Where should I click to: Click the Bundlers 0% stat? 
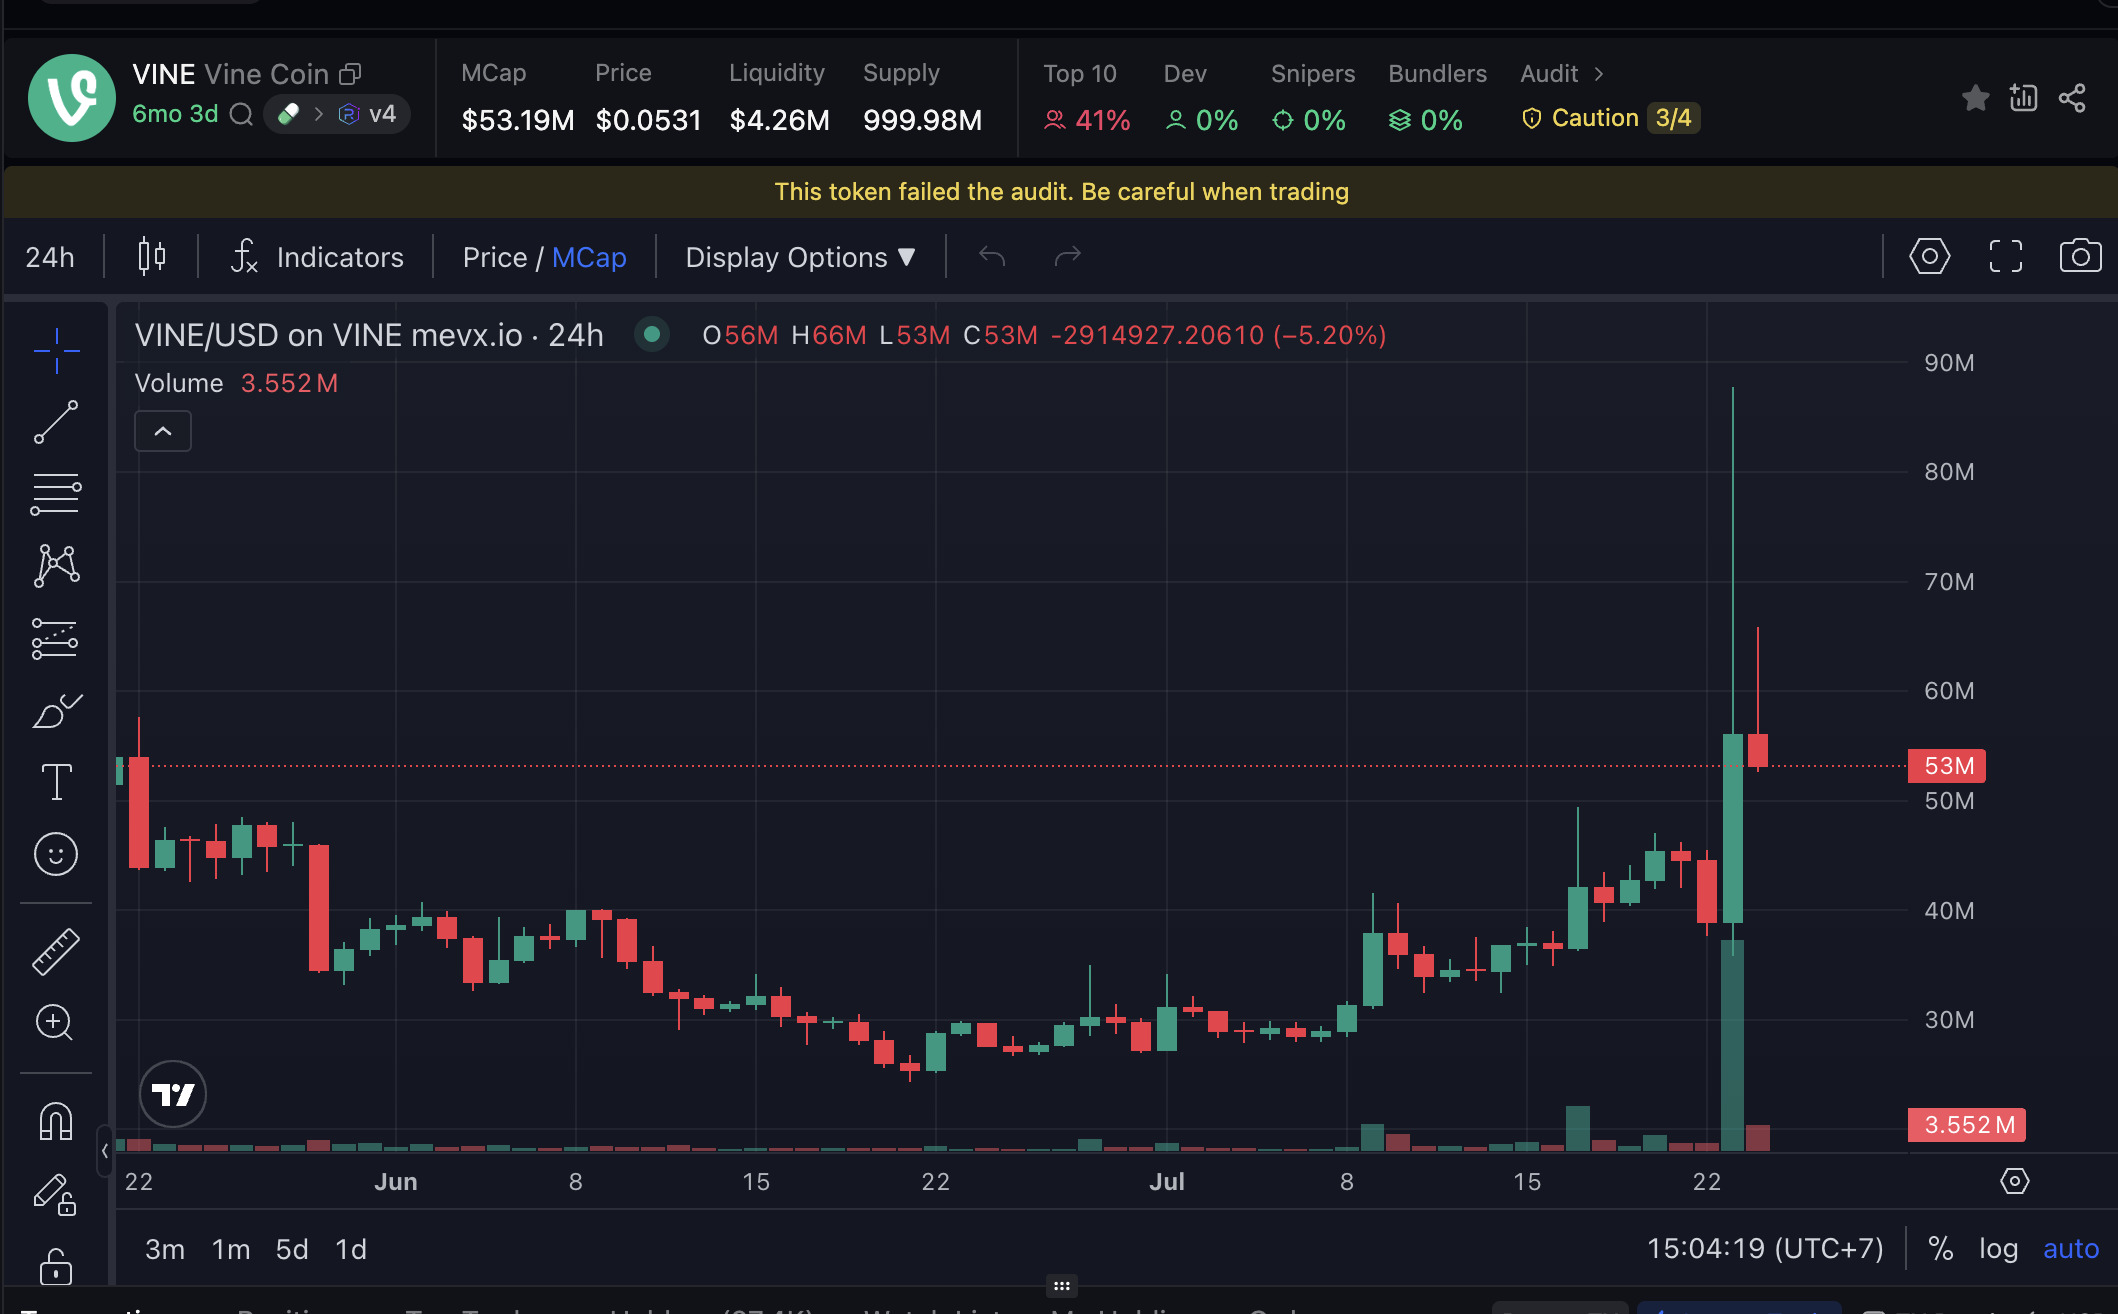point(1437,98)
